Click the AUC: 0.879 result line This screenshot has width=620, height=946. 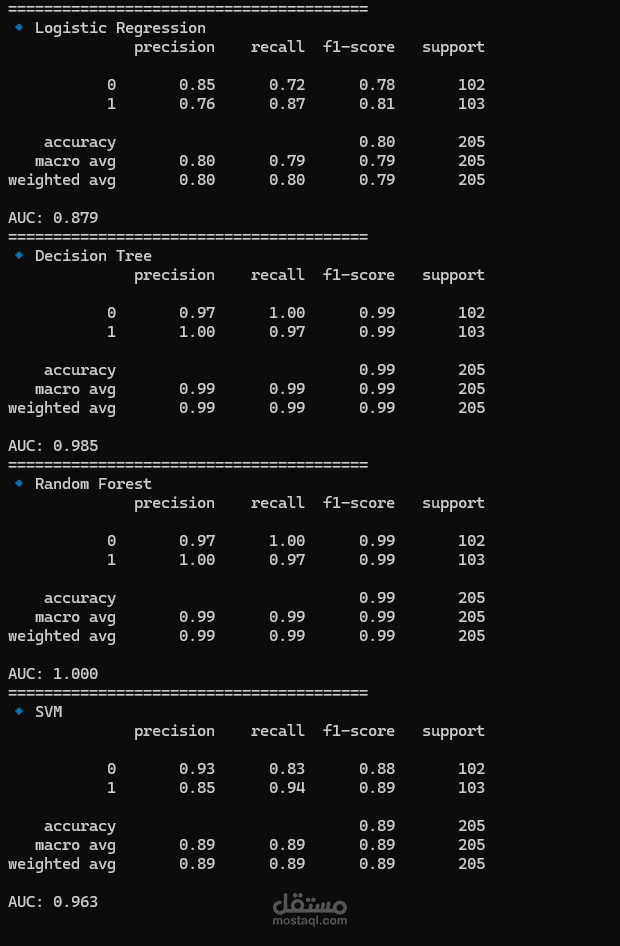click(53, 218)
